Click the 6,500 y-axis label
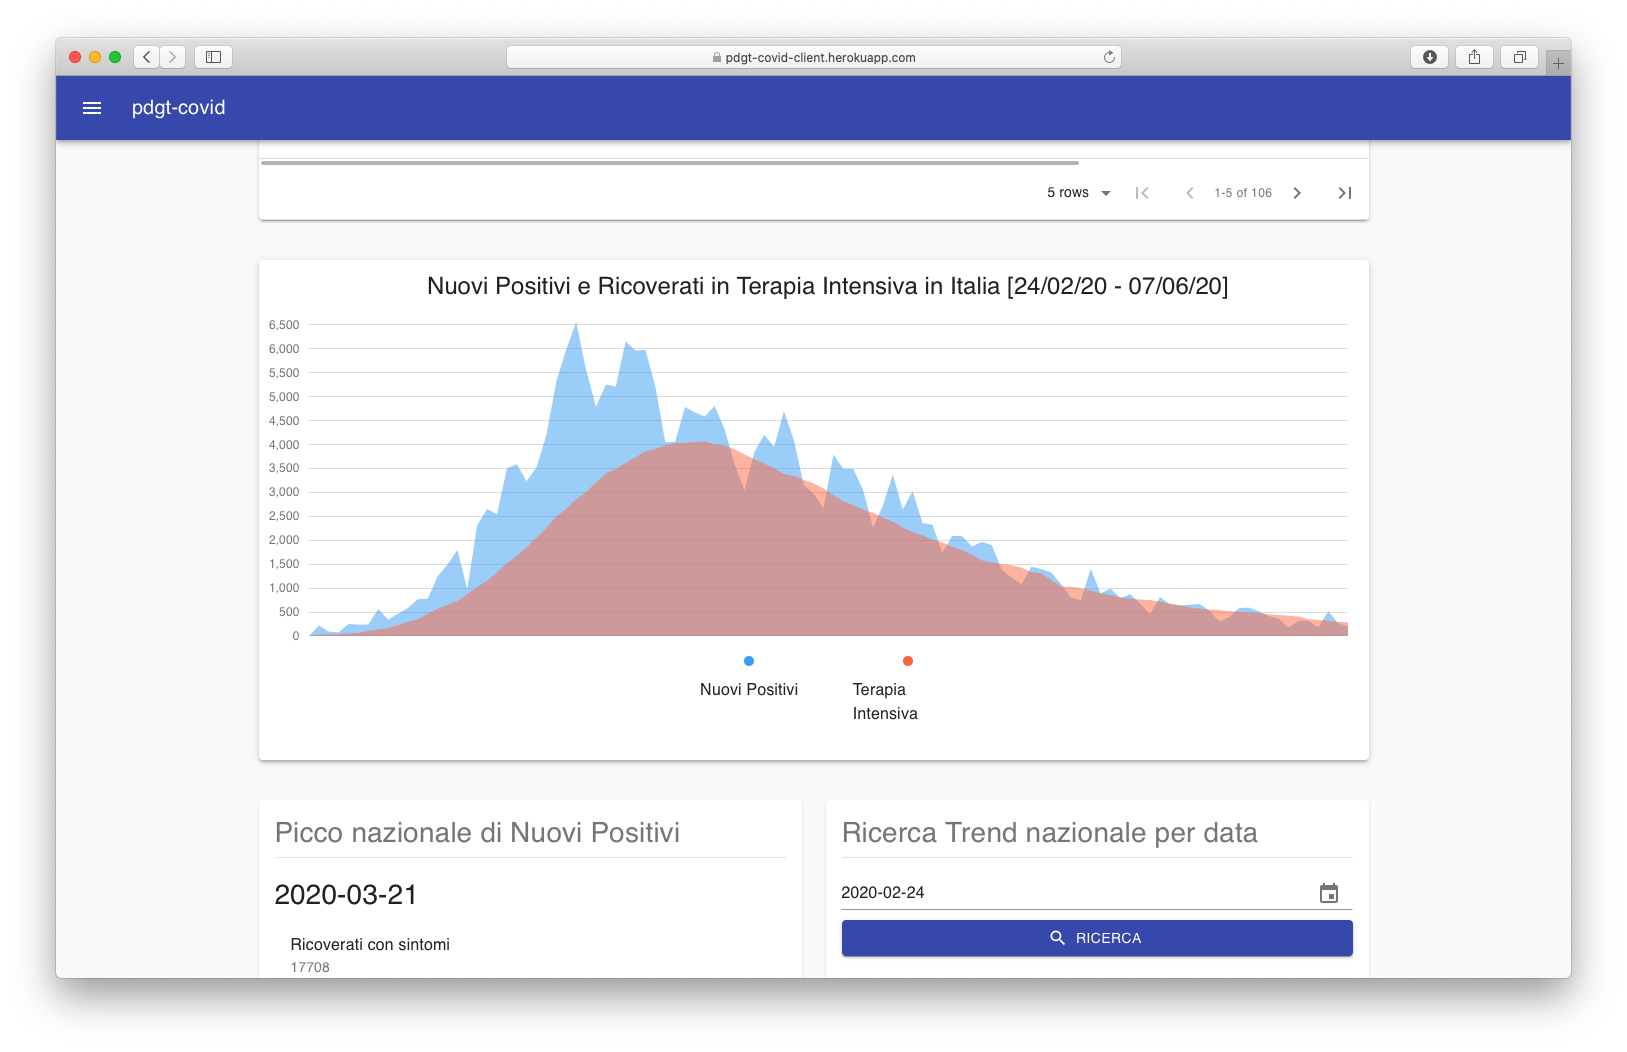Viewport: 1627px width, 1052px height. [284, 325]
